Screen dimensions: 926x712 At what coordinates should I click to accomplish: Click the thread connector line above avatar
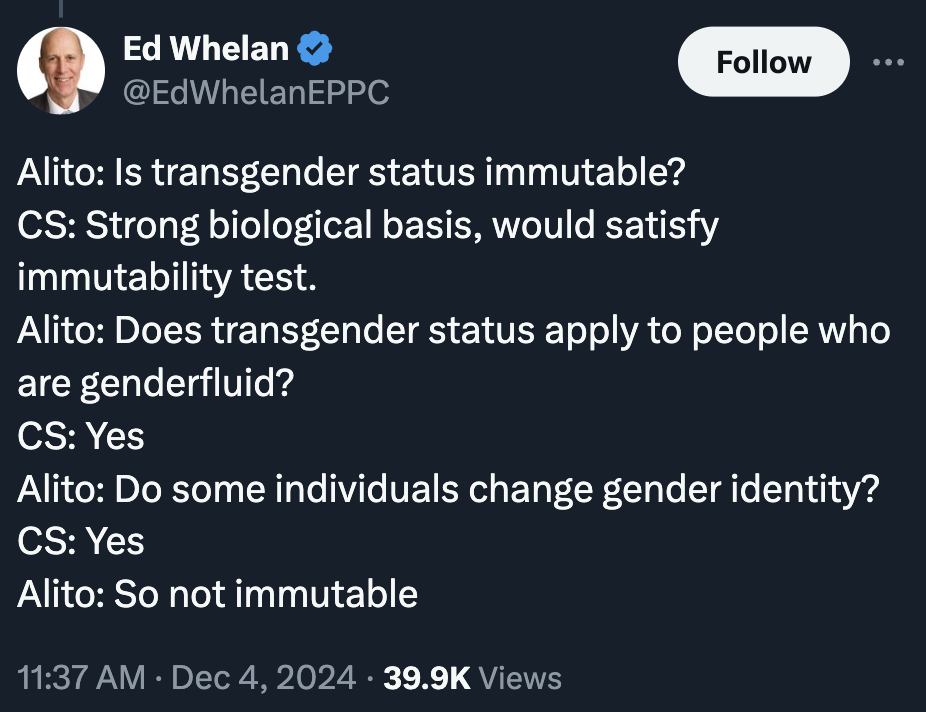[61, 8]
